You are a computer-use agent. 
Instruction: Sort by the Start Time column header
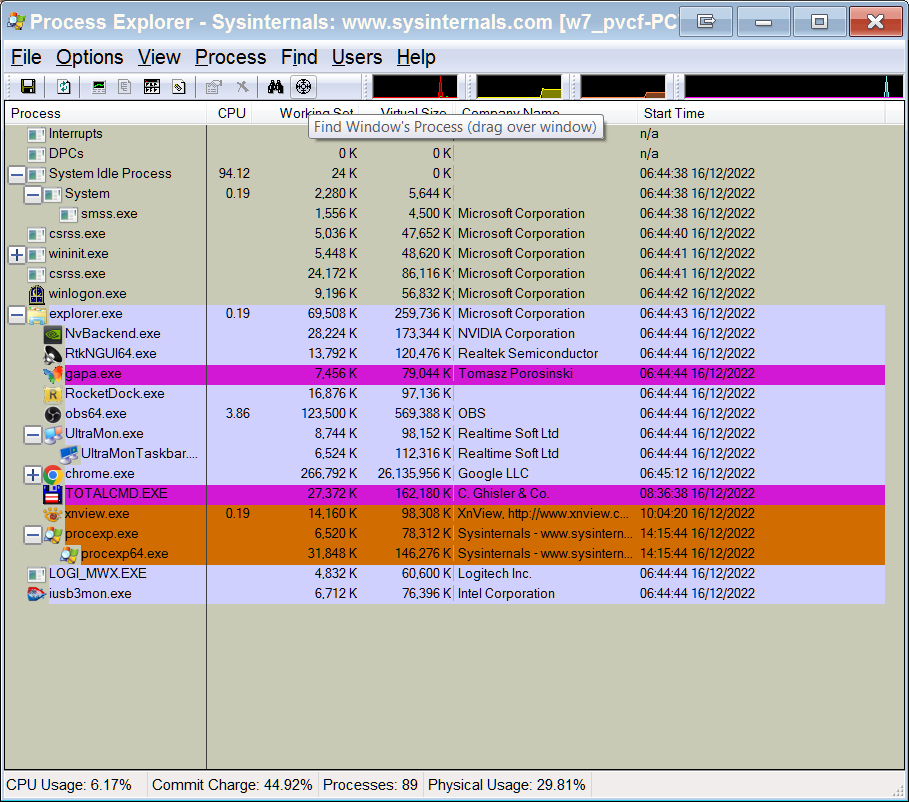point(761,113)
